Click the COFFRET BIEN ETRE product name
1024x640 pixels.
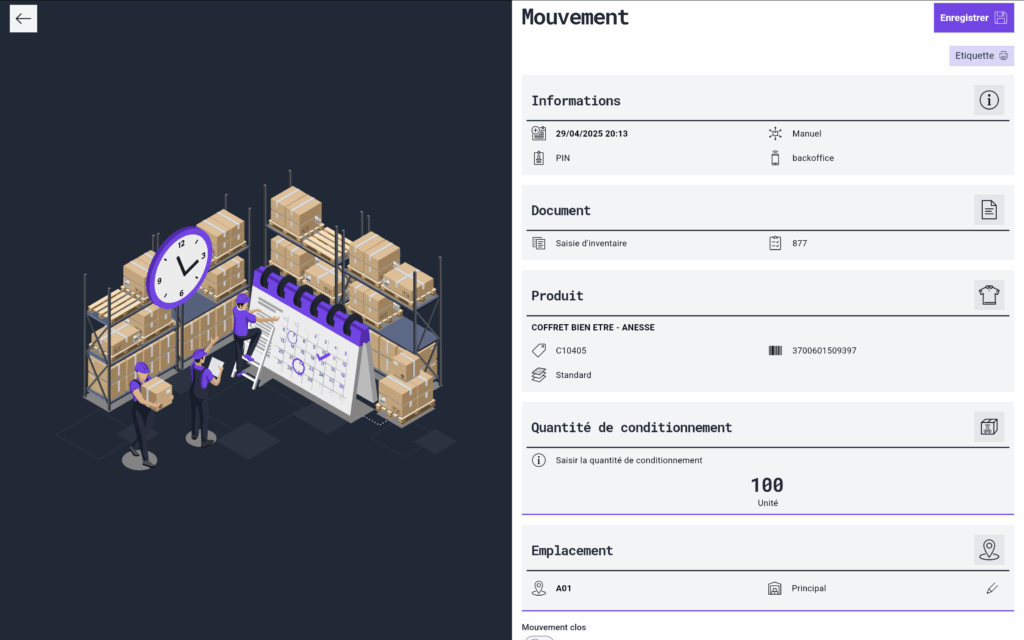(x=593, y=327)
